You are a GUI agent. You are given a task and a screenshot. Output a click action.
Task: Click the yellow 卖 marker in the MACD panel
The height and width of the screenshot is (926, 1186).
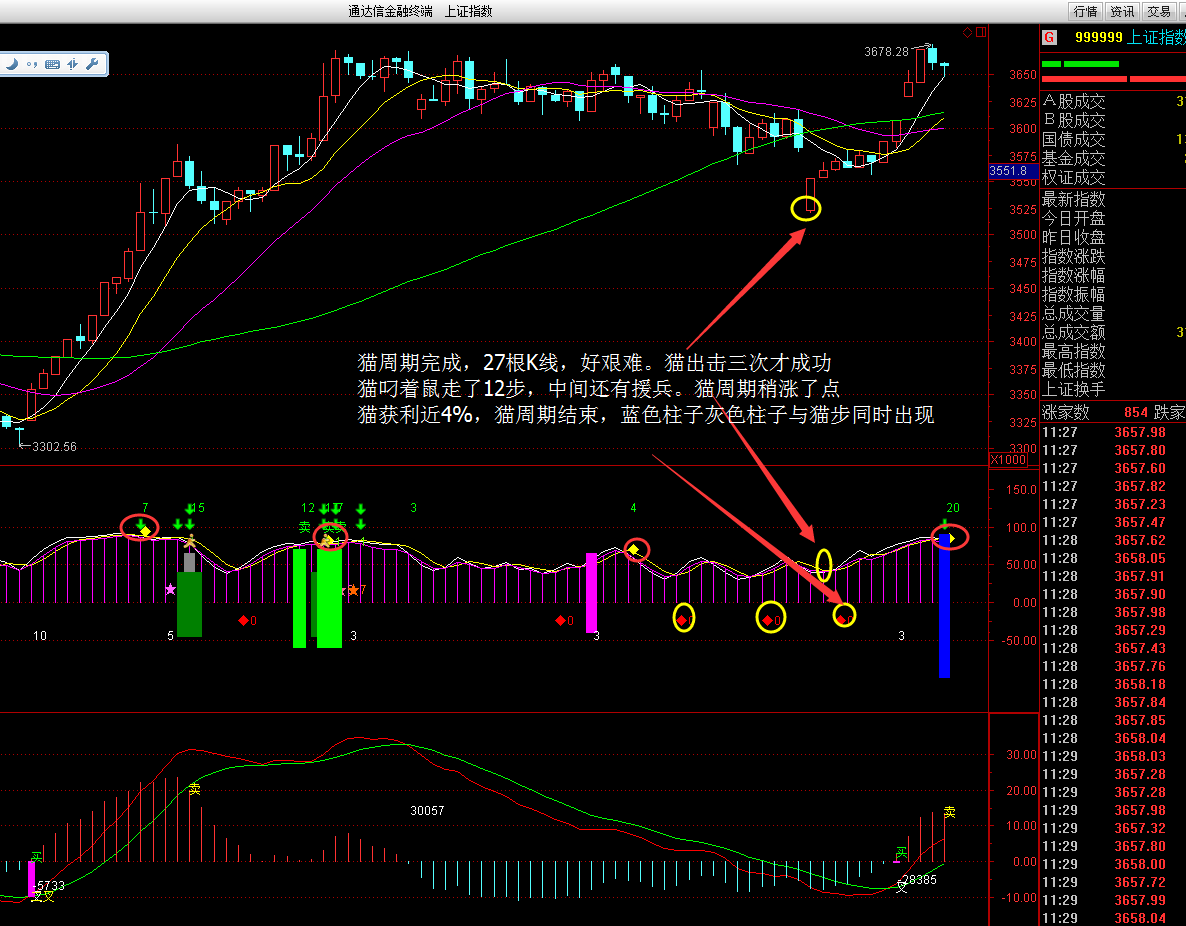949,812
